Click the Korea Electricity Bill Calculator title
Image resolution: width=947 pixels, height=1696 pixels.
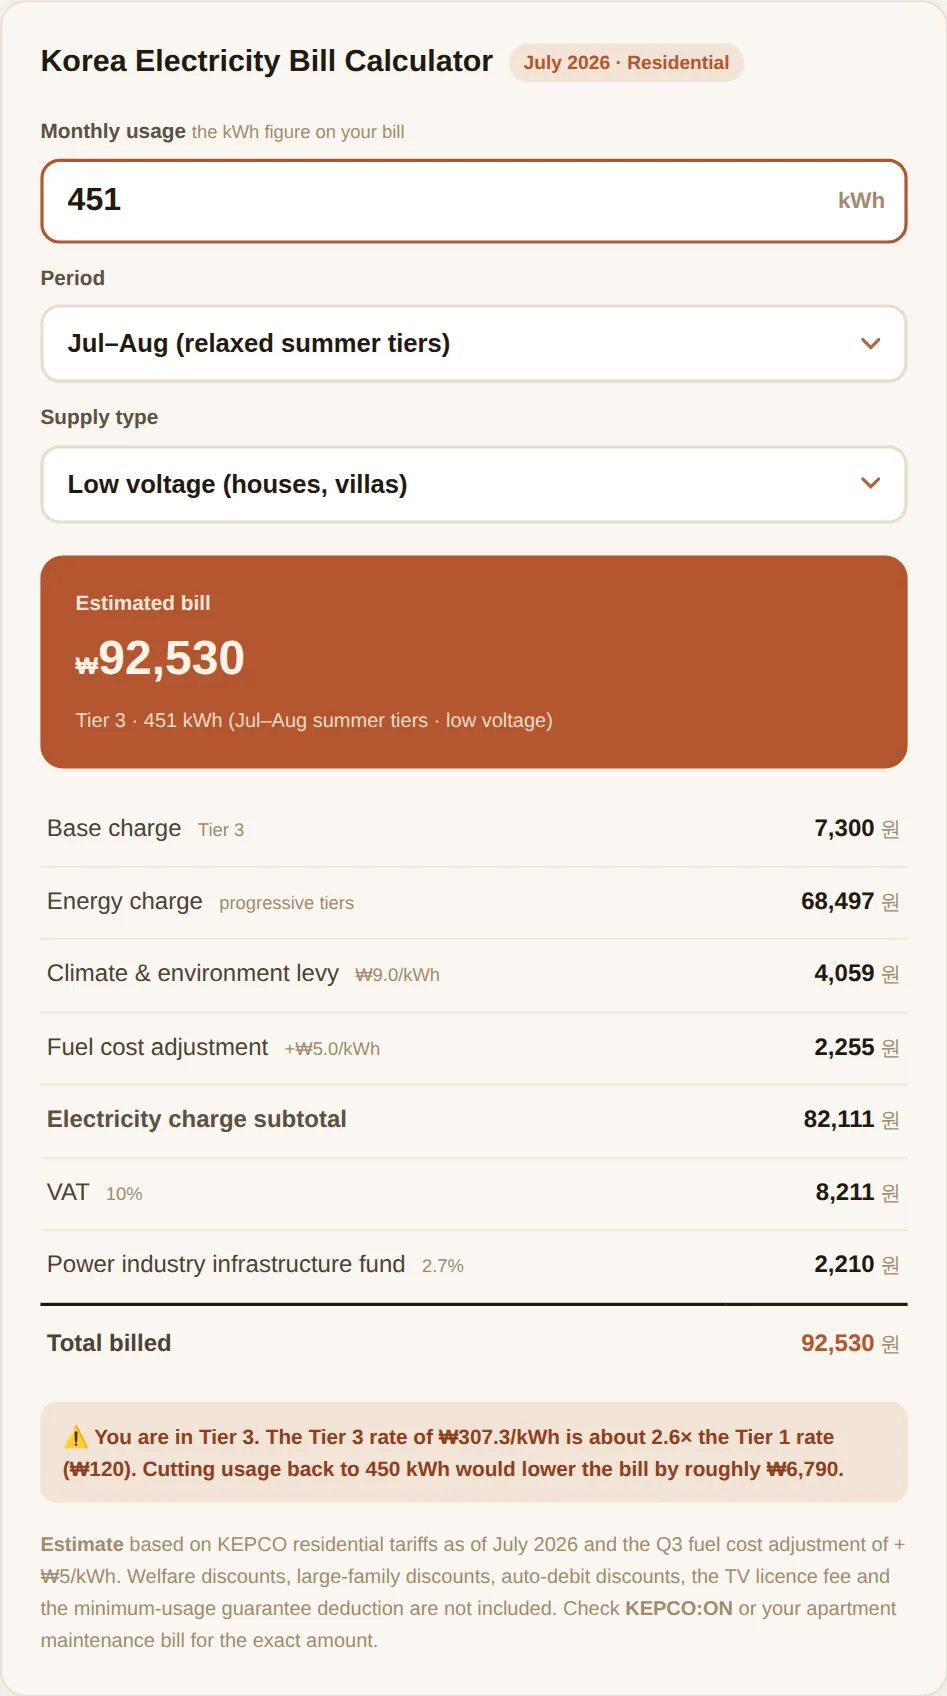coord(267,61)
